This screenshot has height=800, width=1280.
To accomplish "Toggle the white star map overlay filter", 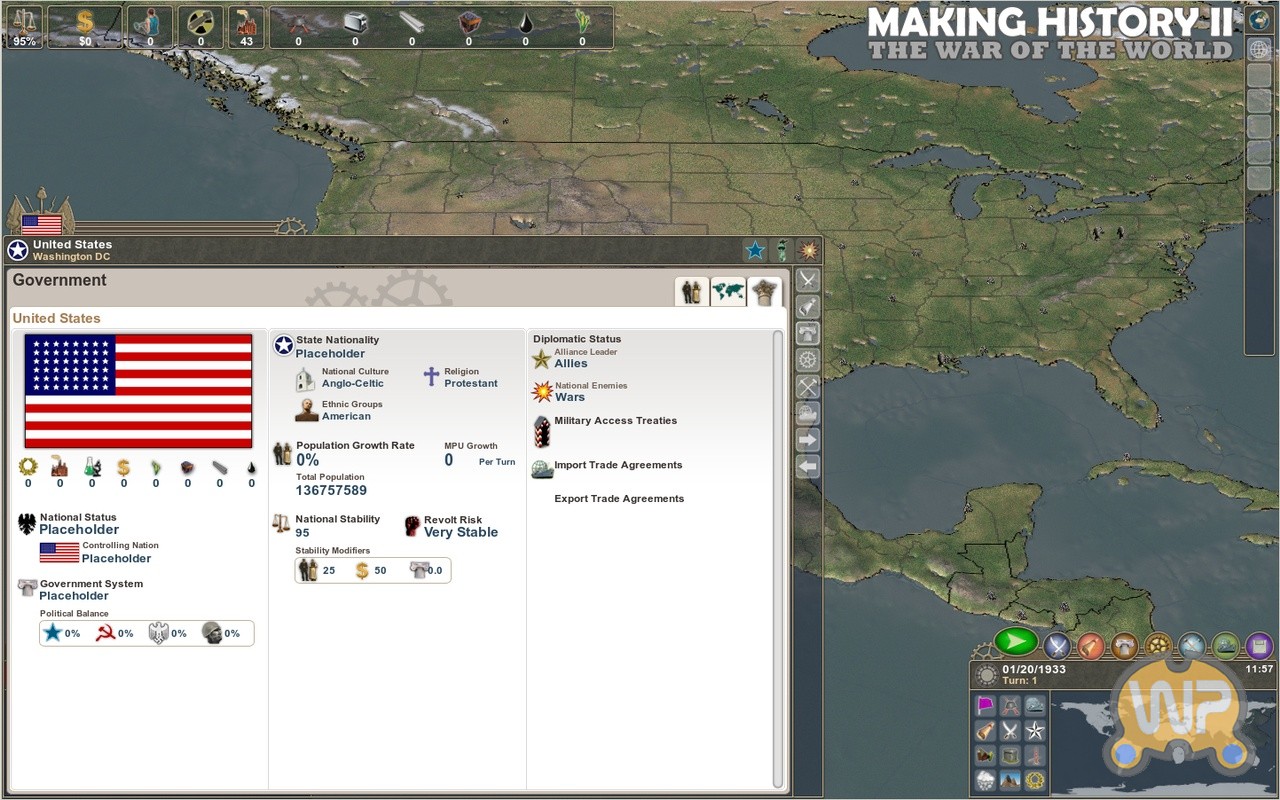I will coord(1035,731).
